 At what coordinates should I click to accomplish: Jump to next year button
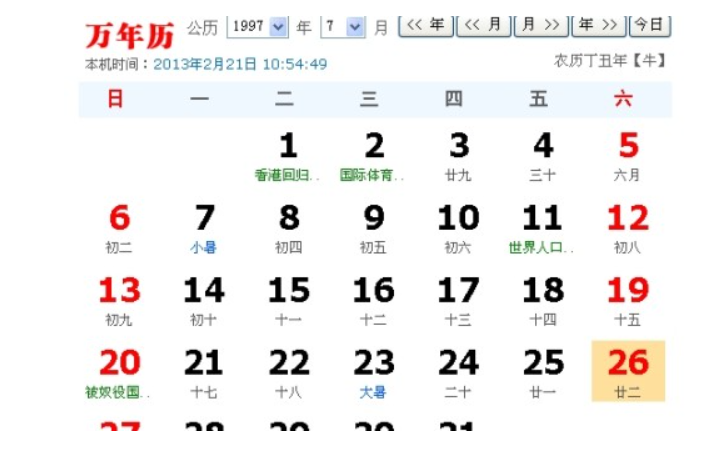coord(598,26)
